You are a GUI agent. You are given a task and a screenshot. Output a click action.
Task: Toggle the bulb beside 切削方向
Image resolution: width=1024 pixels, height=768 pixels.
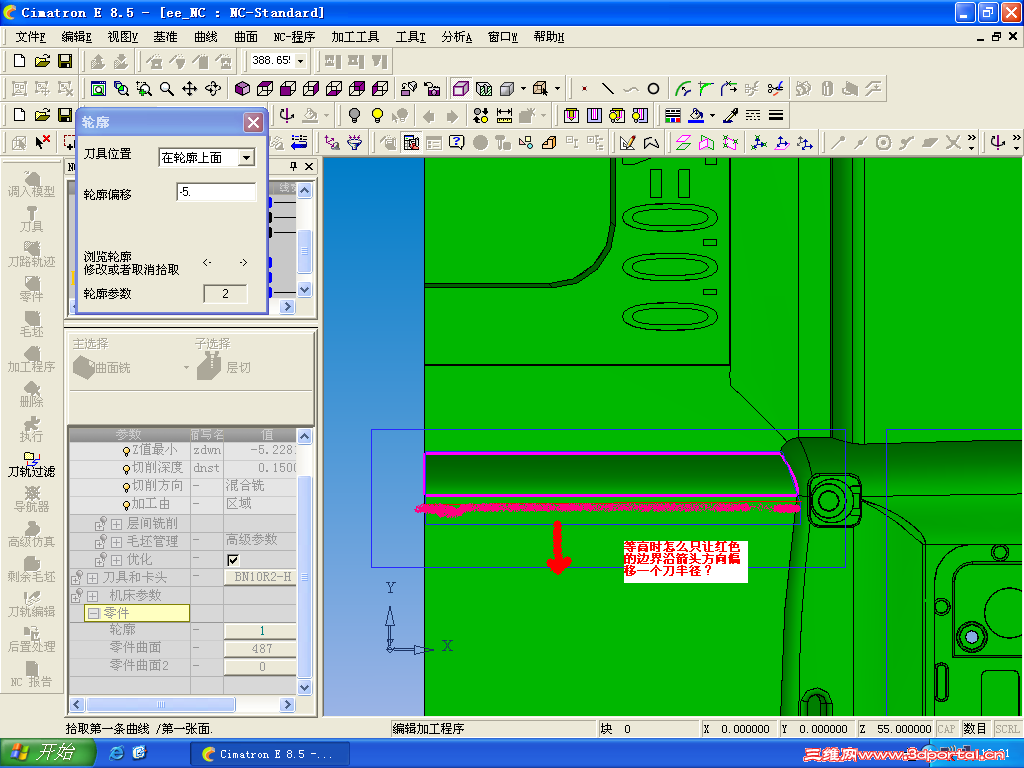tap(126, 487)
